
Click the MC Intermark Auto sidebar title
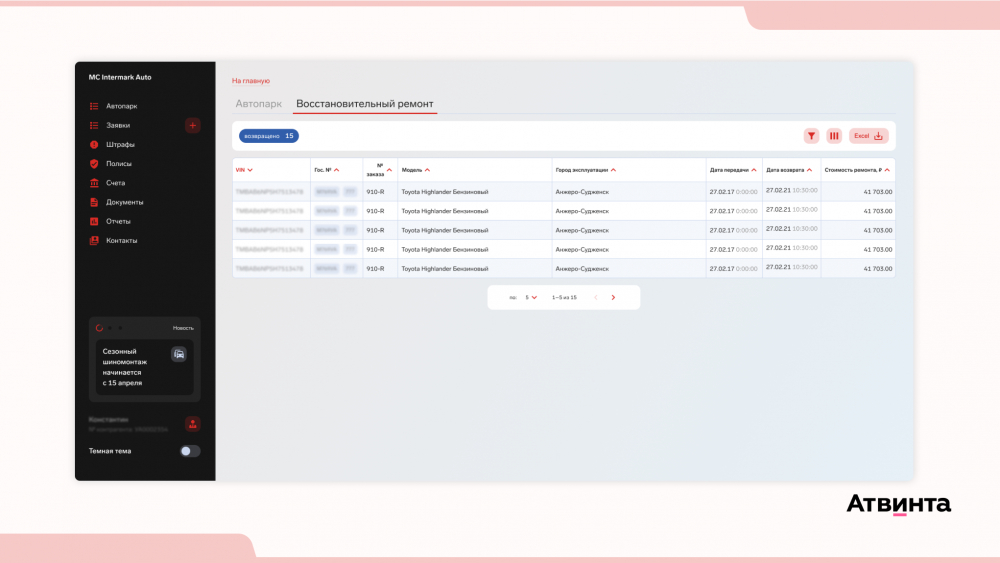(120, 77)
